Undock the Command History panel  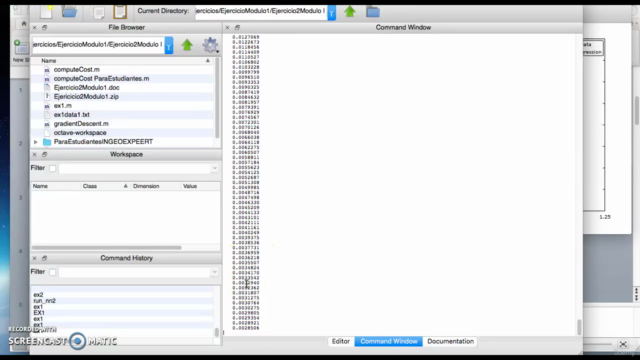pos(44,258)
